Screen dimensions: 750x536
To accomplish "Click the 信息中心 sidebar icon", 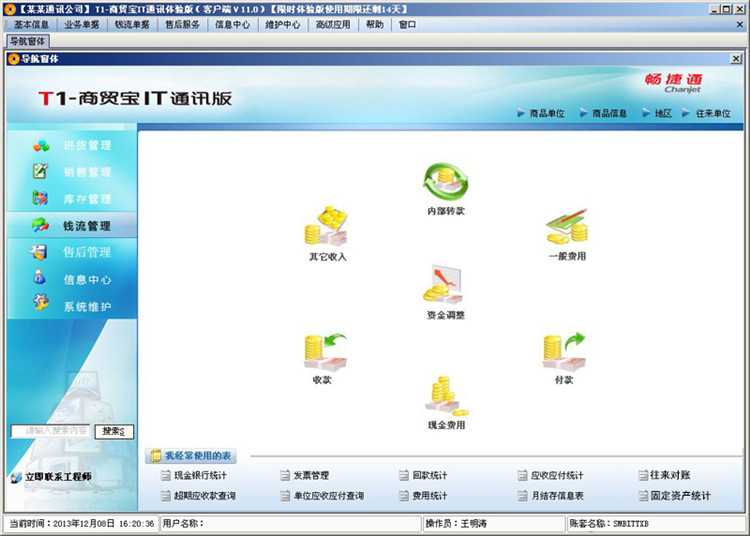I will pos(40,278).
